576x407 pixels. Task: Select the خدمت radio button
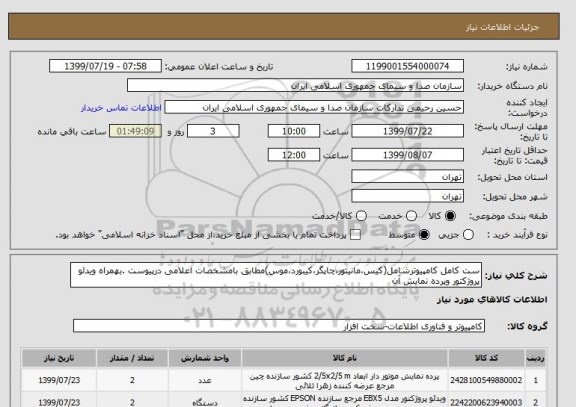pyautogui.click(x=411, y=216)
